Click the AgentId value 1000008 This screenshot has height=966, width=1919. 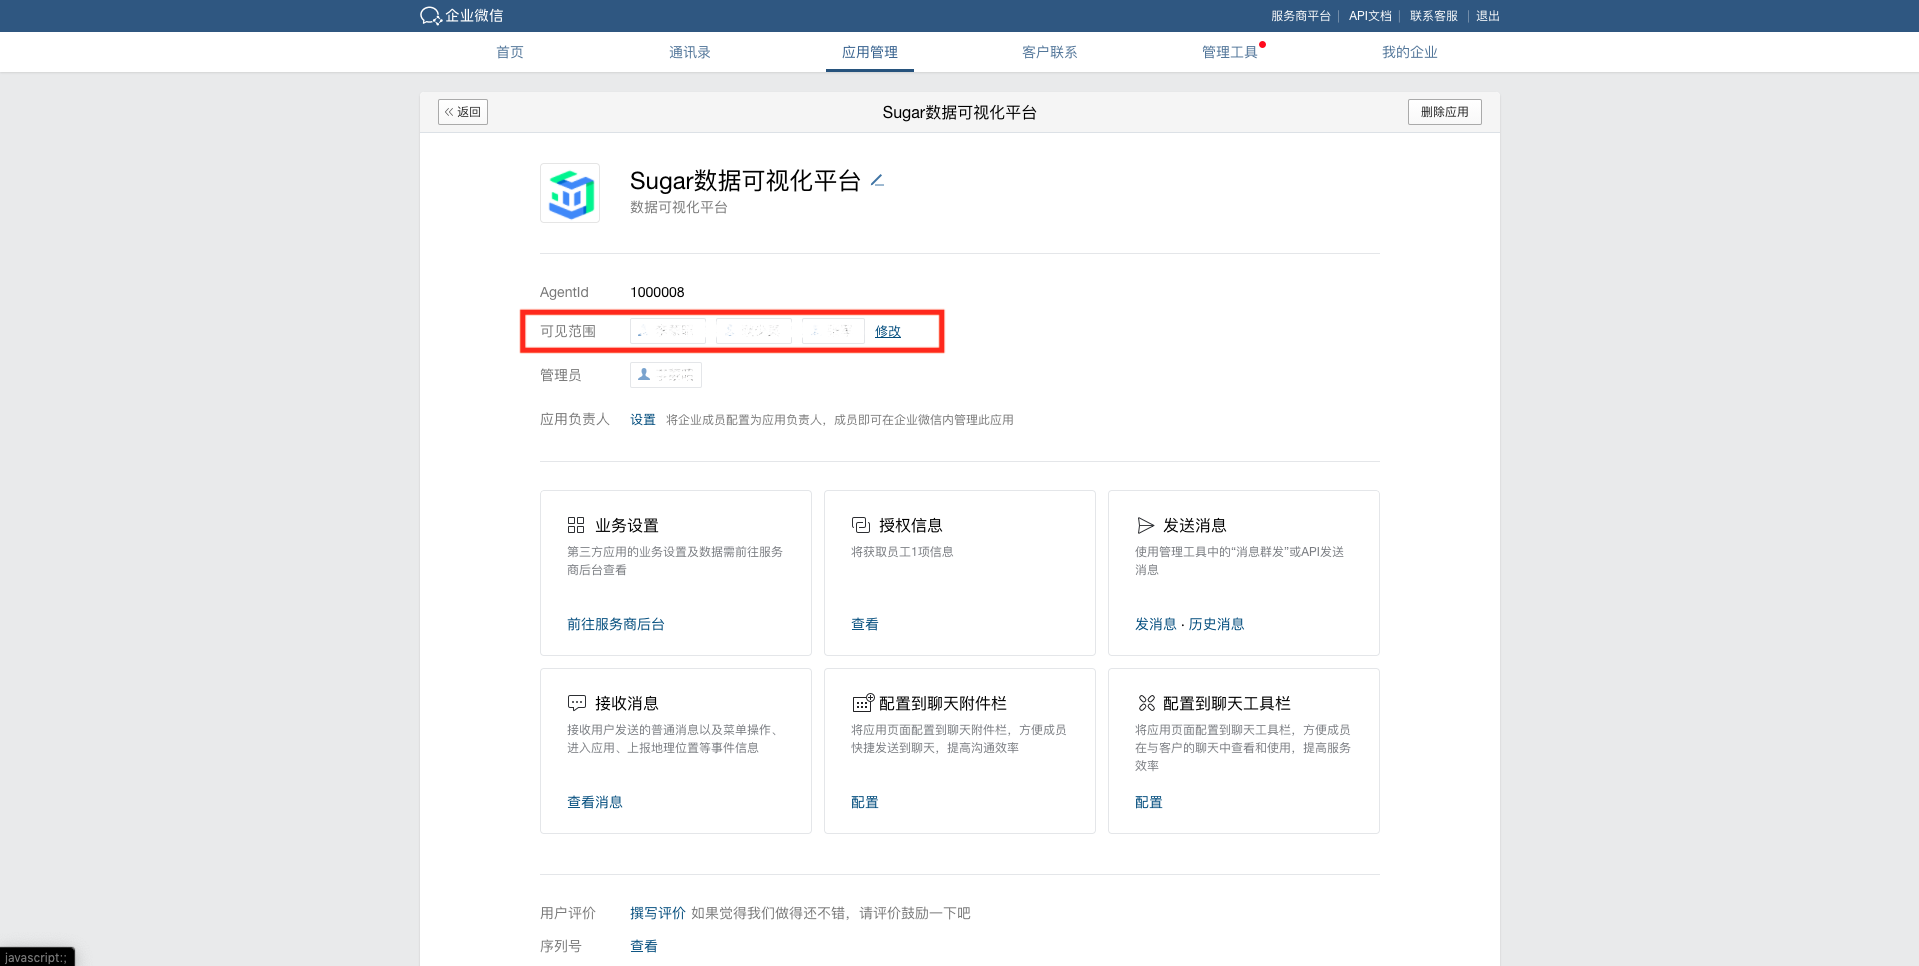point(657,292)
